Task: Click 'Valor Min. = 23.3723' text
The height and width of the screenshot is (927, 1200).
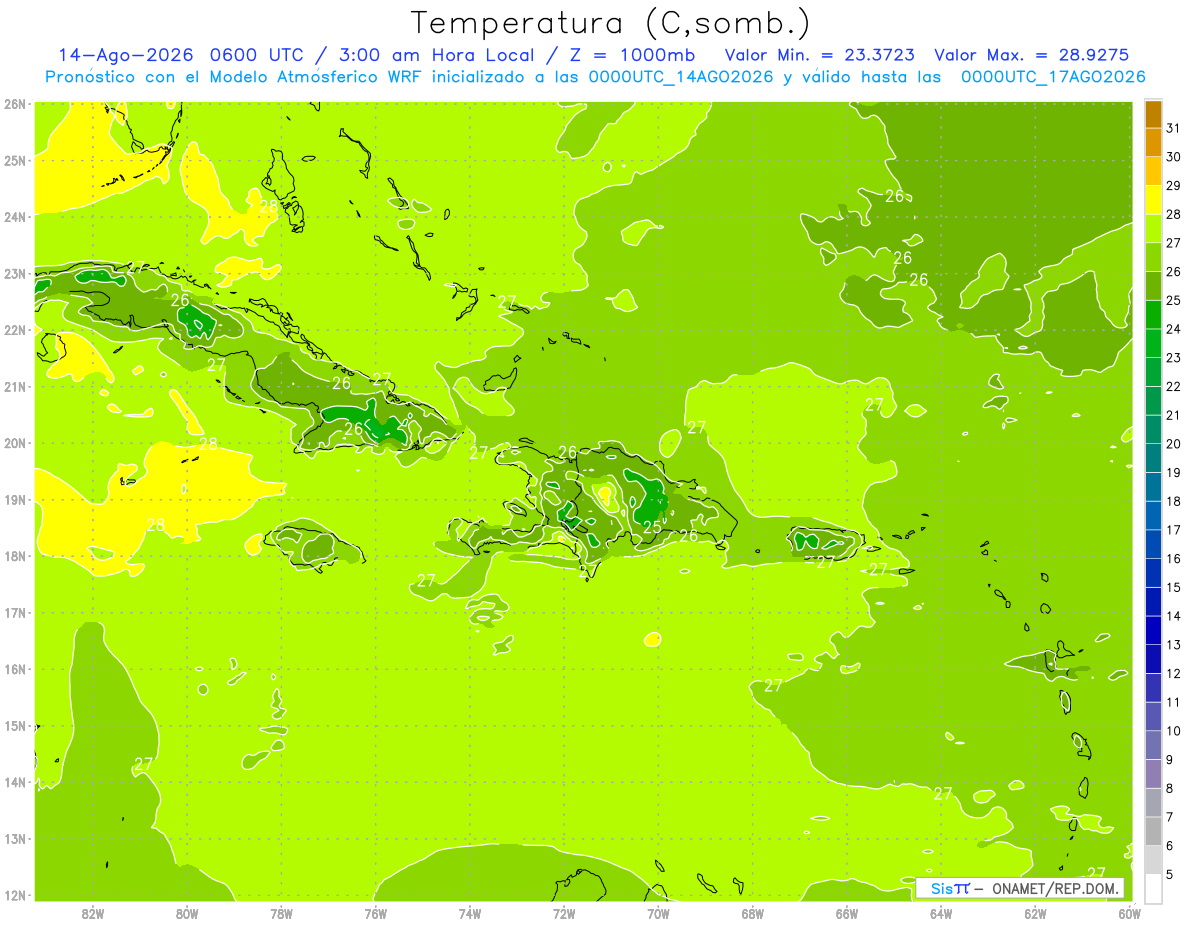Action: click(820, 55)
